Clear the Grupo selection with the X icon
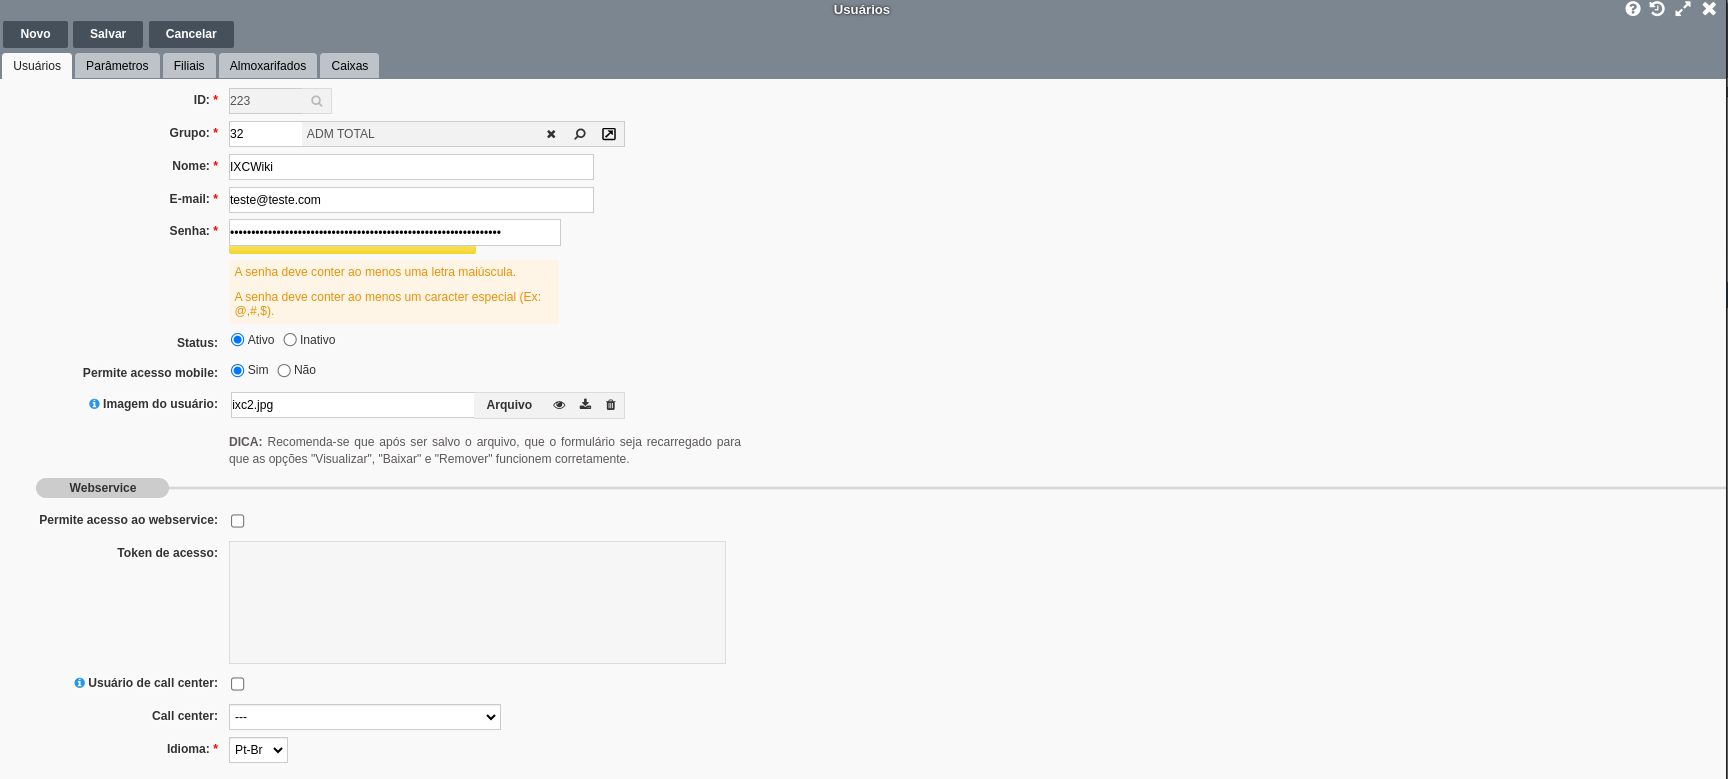1728x779 pixels. 551,134
